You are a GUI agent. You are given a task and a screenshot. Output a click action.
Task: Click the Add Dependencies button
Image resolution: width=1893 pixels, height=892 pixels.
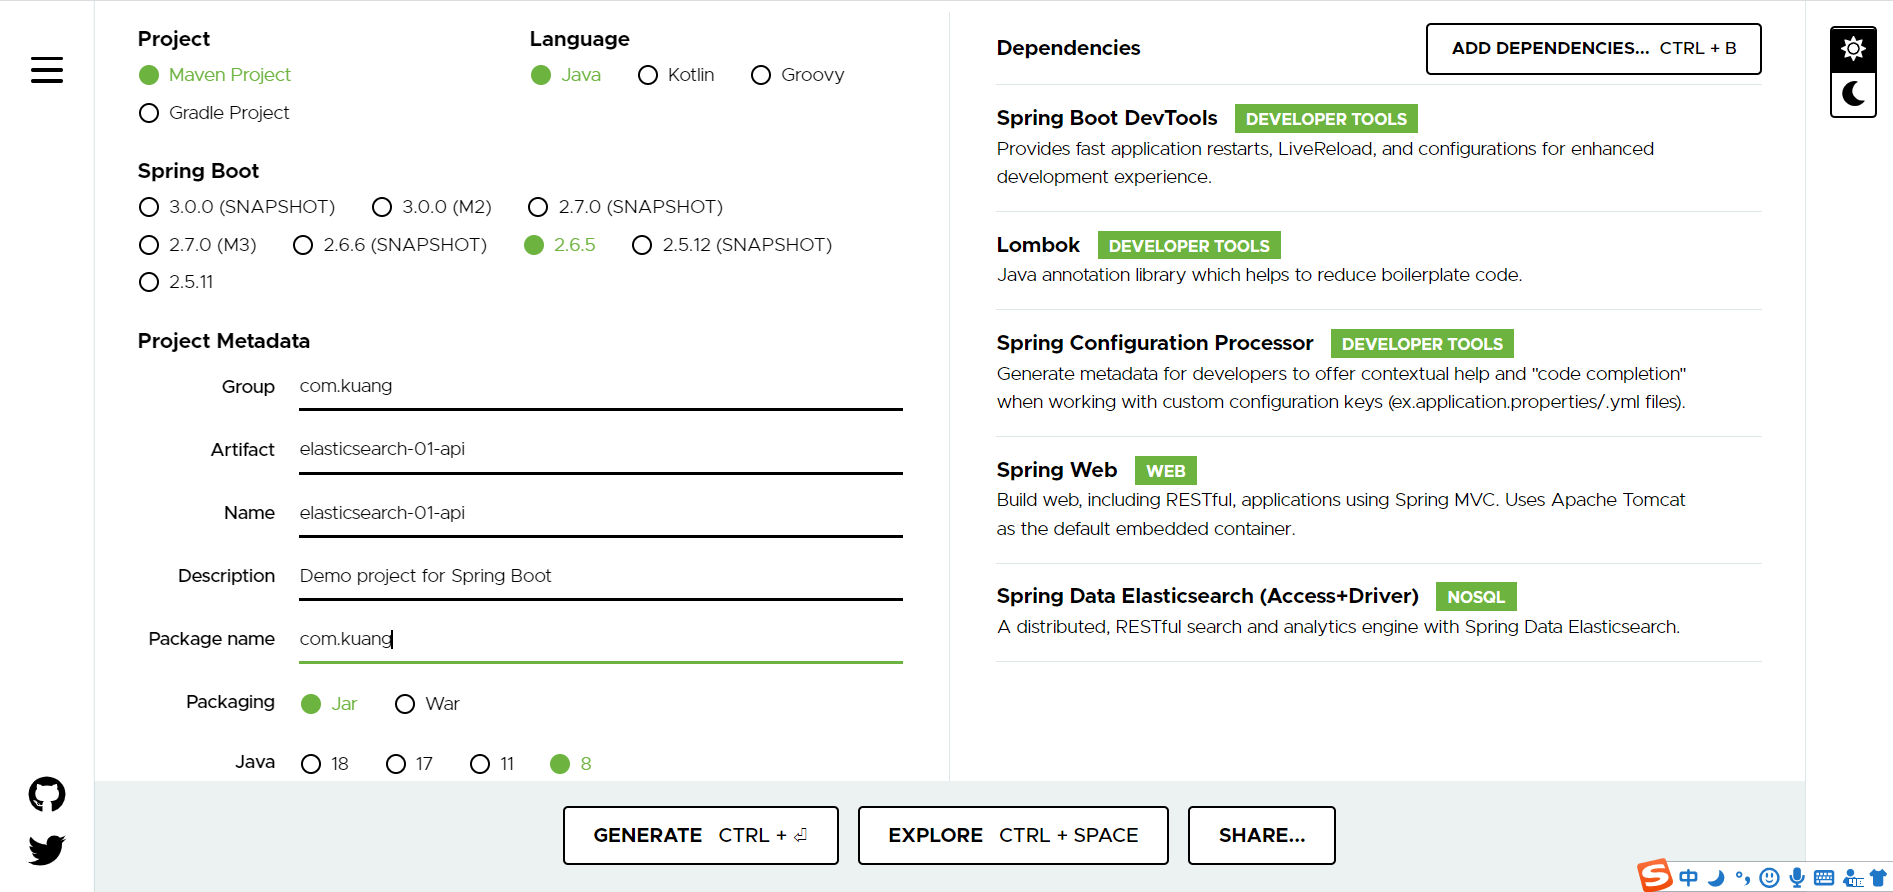[1593, 49]
